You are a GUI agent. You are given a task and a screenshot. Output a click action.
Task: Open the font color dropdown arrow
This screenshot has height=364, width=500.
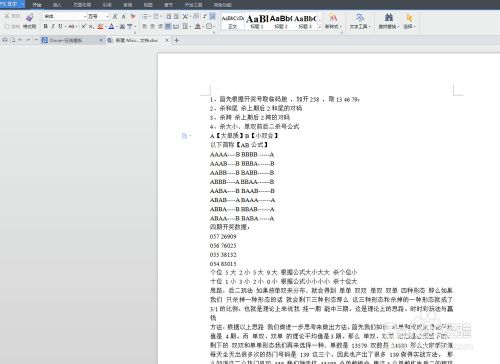[117, 27]
